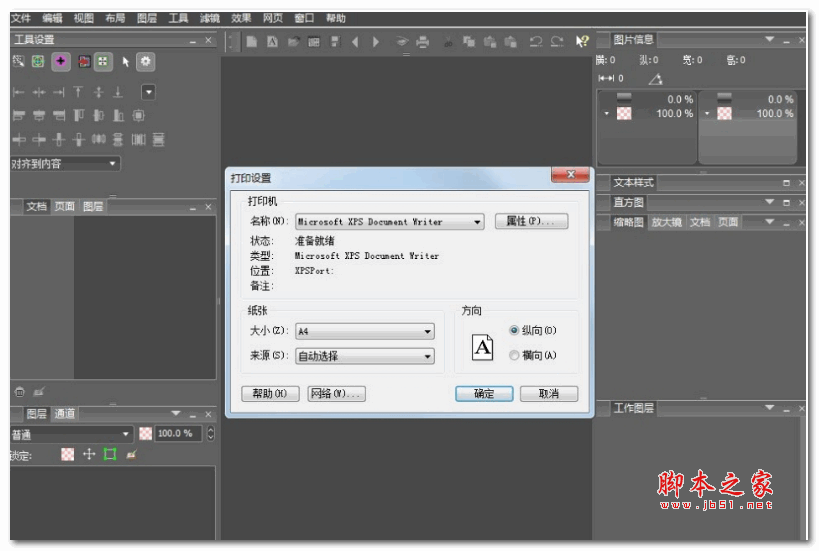
Task: Click the layer opacity 100.0 % field
Action: 178,433
